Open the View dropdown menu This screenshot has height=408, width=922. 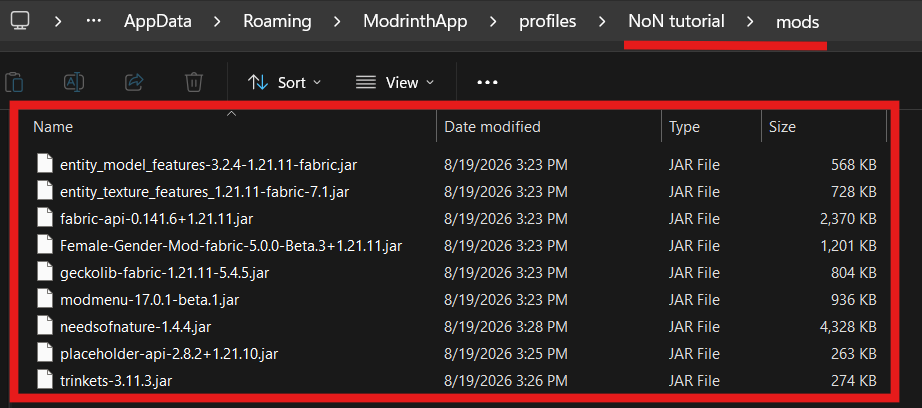click(x=395, y=83)
